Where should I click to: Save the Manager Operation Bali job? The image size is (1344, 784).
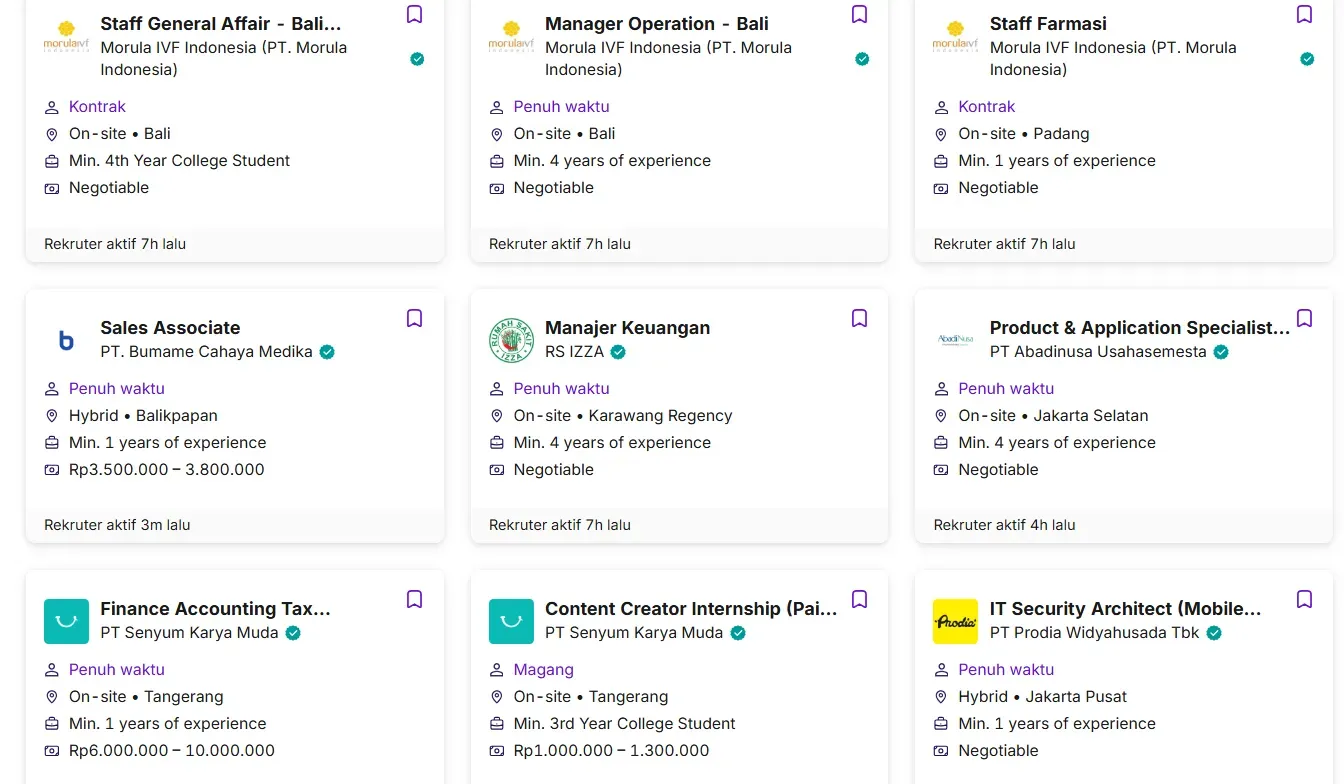859,14
